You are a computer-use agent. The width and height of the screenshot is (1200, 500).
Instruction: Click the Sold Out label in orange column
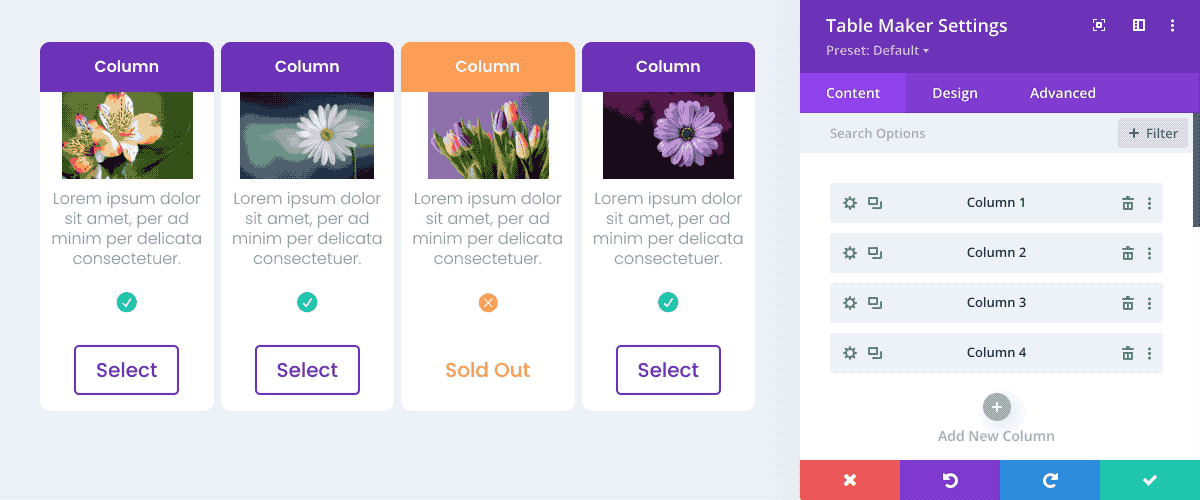click(488, 370)
